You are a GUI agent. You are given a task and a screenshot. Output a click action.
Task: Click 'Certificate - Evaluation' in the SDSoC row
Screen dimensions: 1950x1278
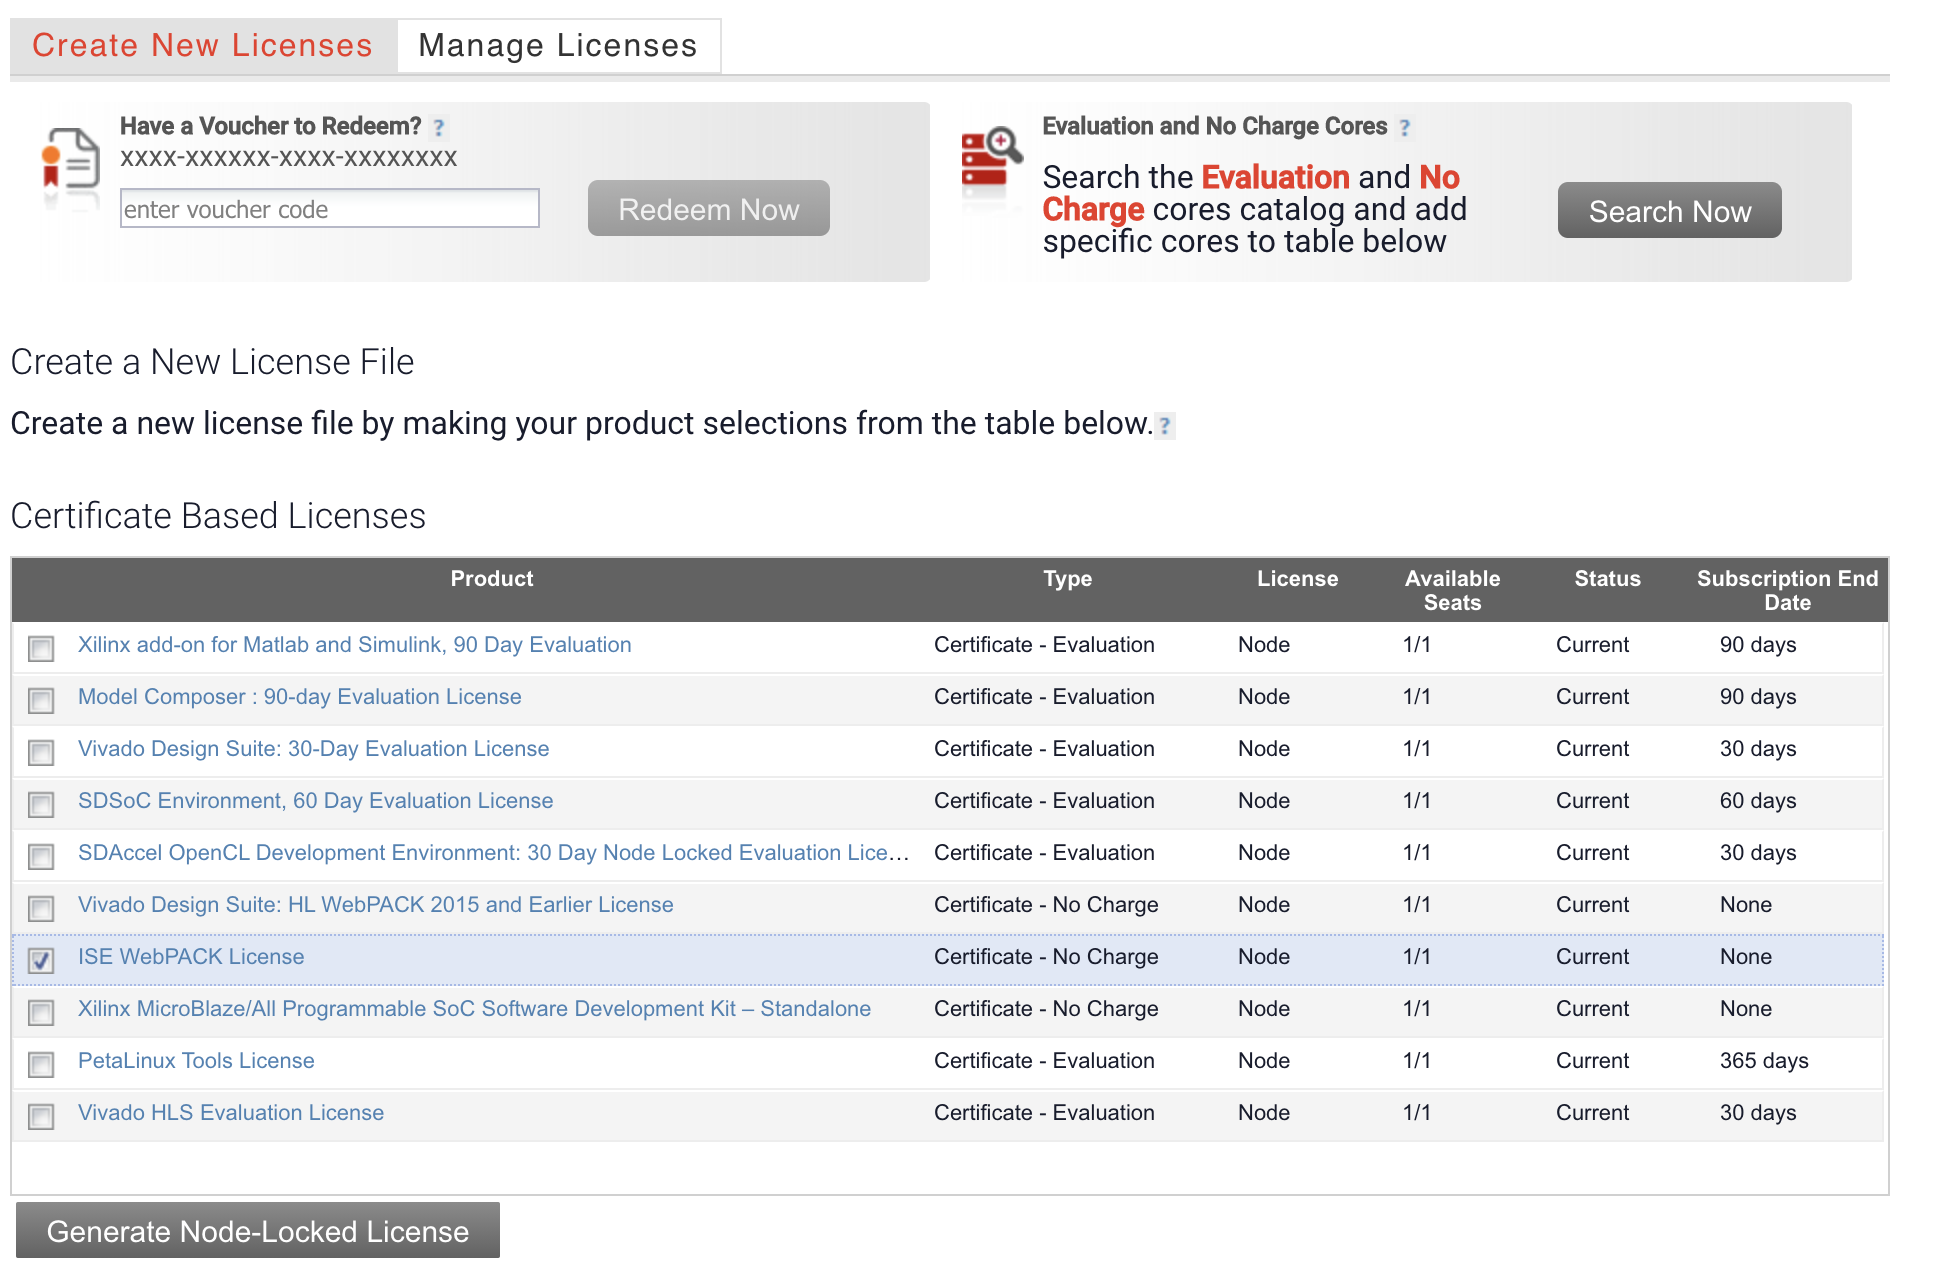click(1044, 801)
